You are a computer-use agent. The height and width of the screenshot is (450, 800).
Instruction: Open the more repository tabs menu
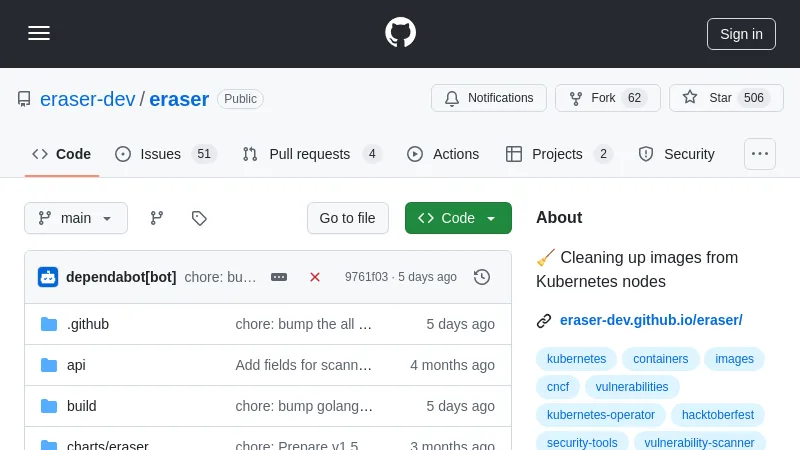(x=759, y=154)
